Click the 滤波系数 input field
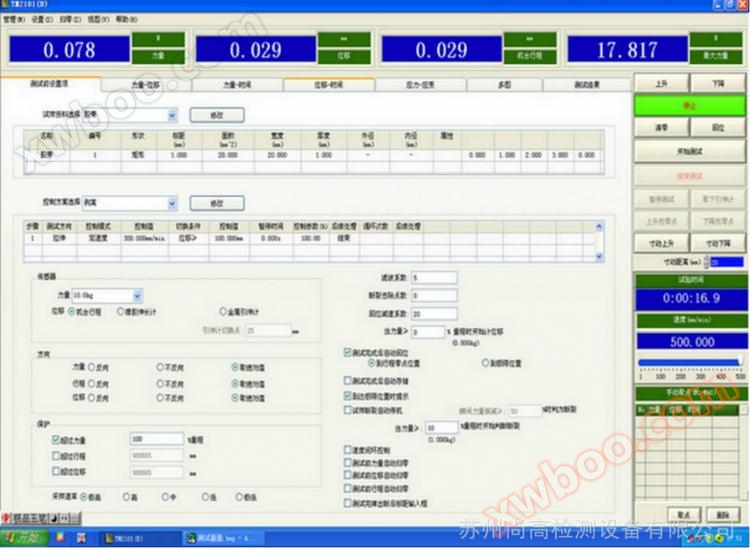750x548 pixels. point(434,277)
